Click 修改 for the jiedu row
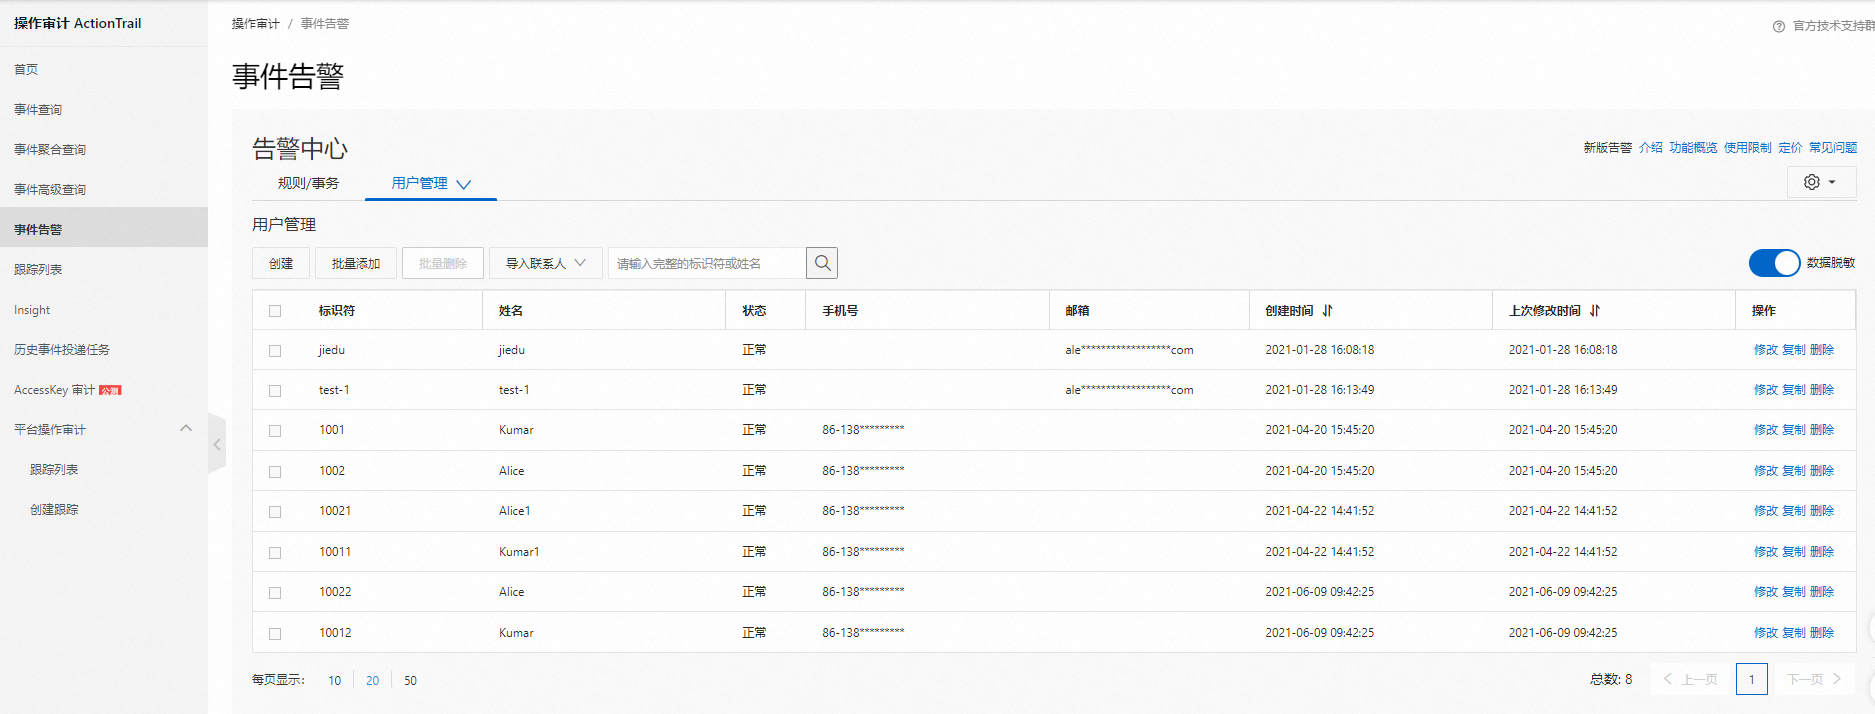This screenshot has height=714, width=1875. point(1766,350)
